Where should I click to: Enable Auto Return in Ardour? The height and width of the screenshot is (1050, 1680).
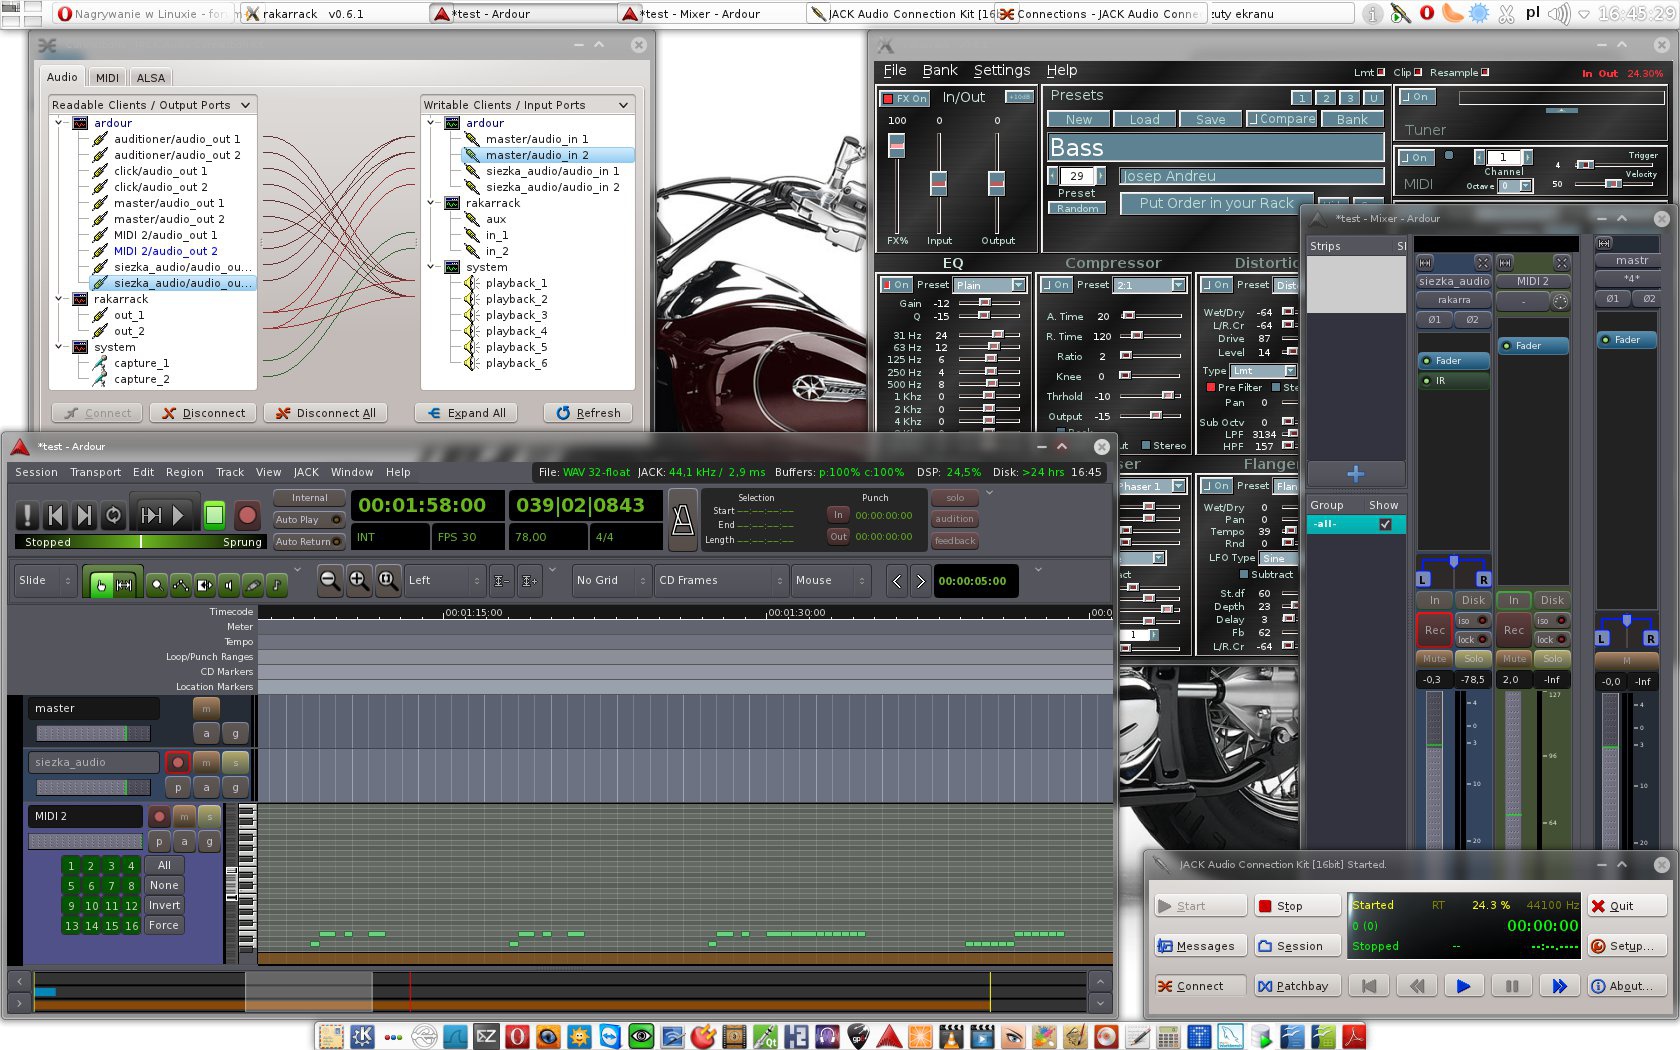[308, 542]
